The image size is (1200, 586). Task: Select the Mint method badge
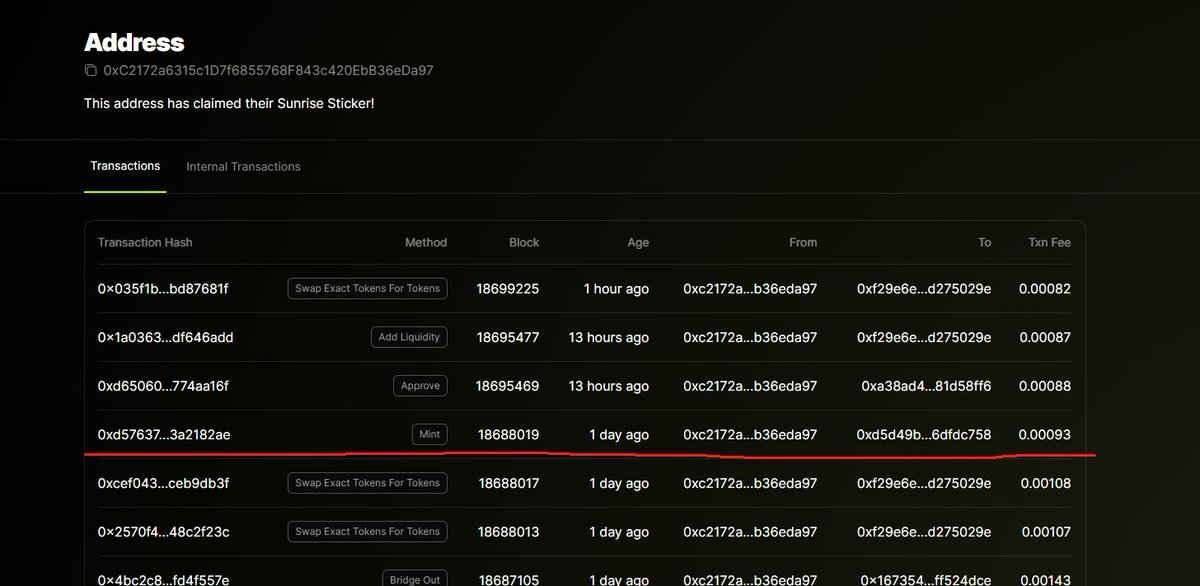[429, 435]
